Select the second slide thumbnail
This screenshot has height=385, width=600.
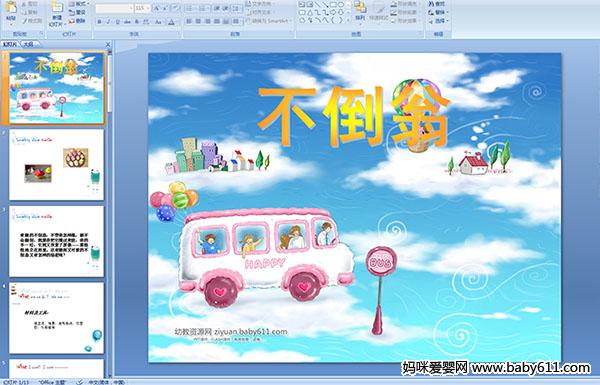pos(56,165)
